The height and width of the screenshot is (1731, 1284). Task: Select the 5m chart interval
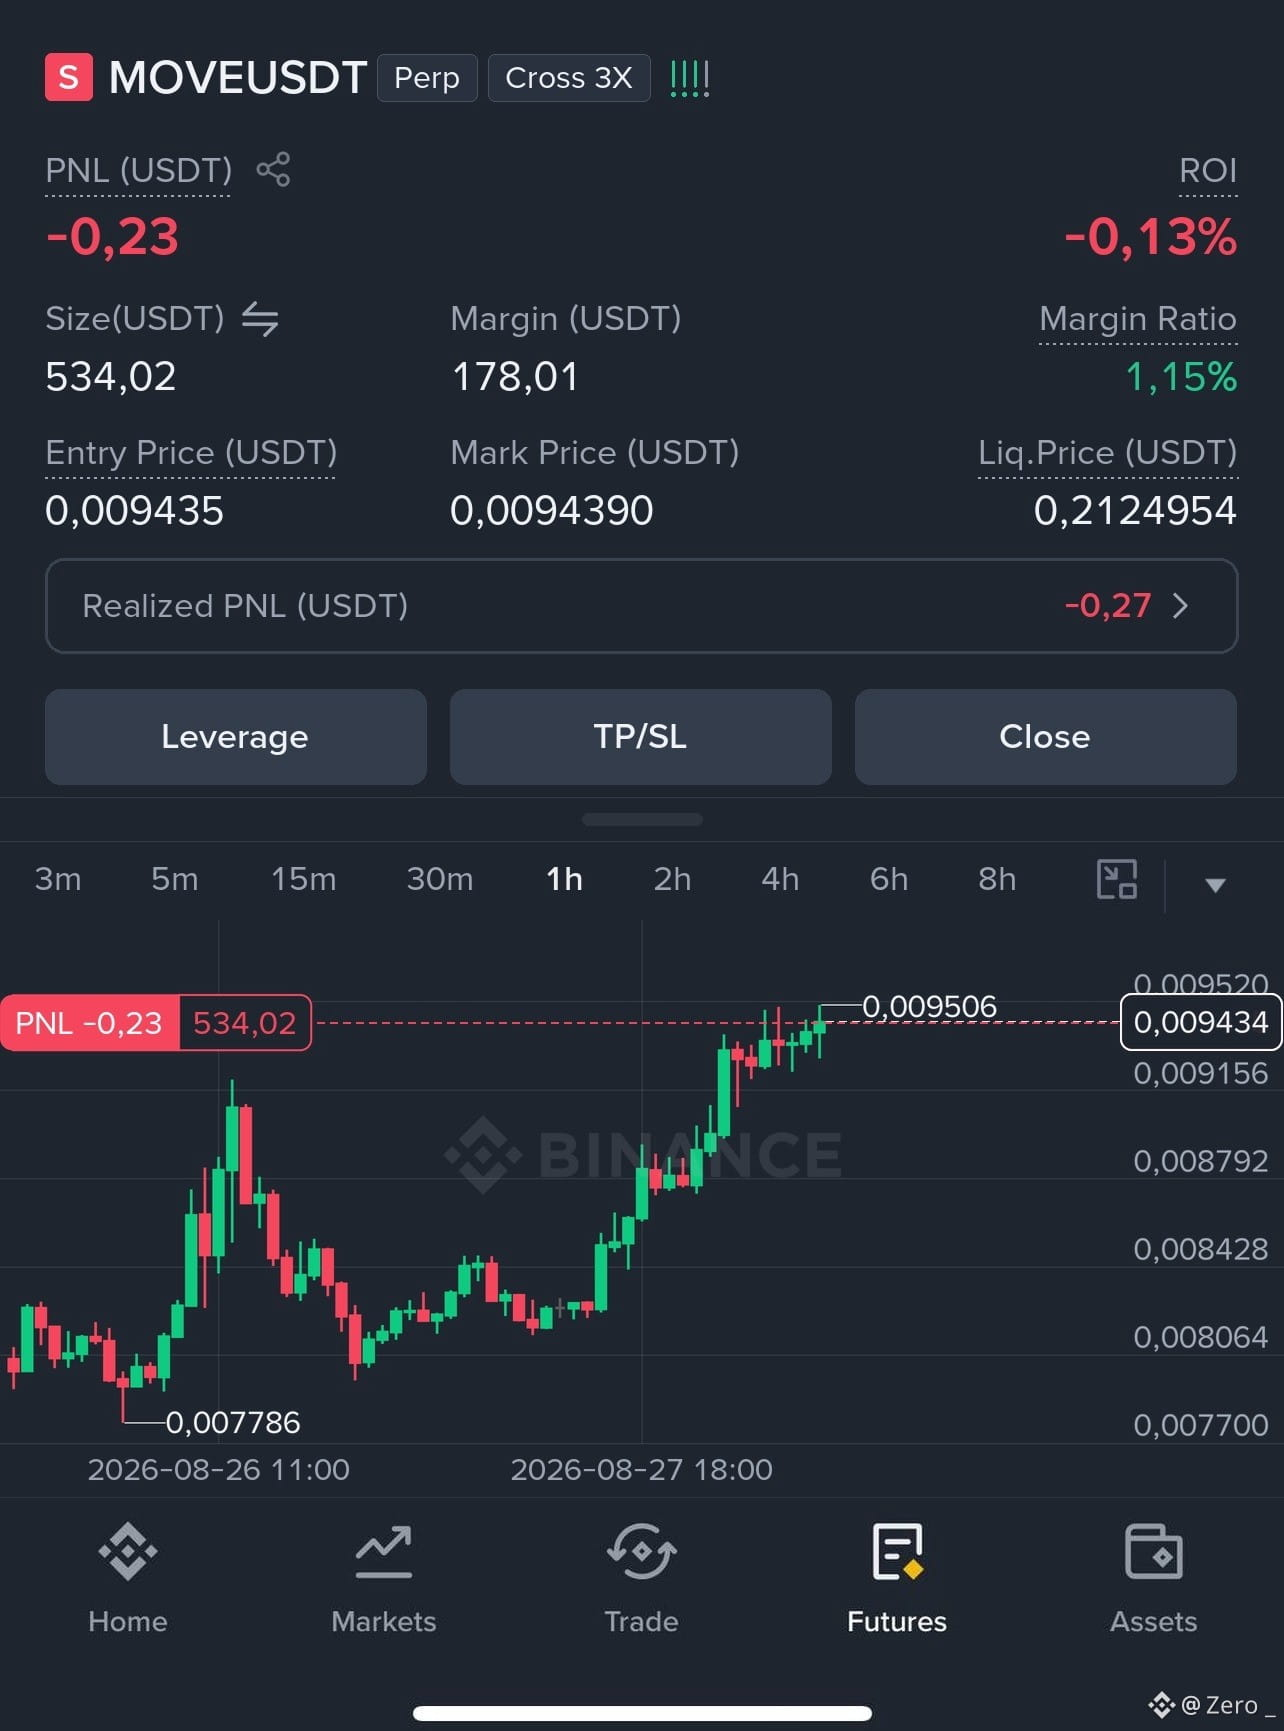175,879
